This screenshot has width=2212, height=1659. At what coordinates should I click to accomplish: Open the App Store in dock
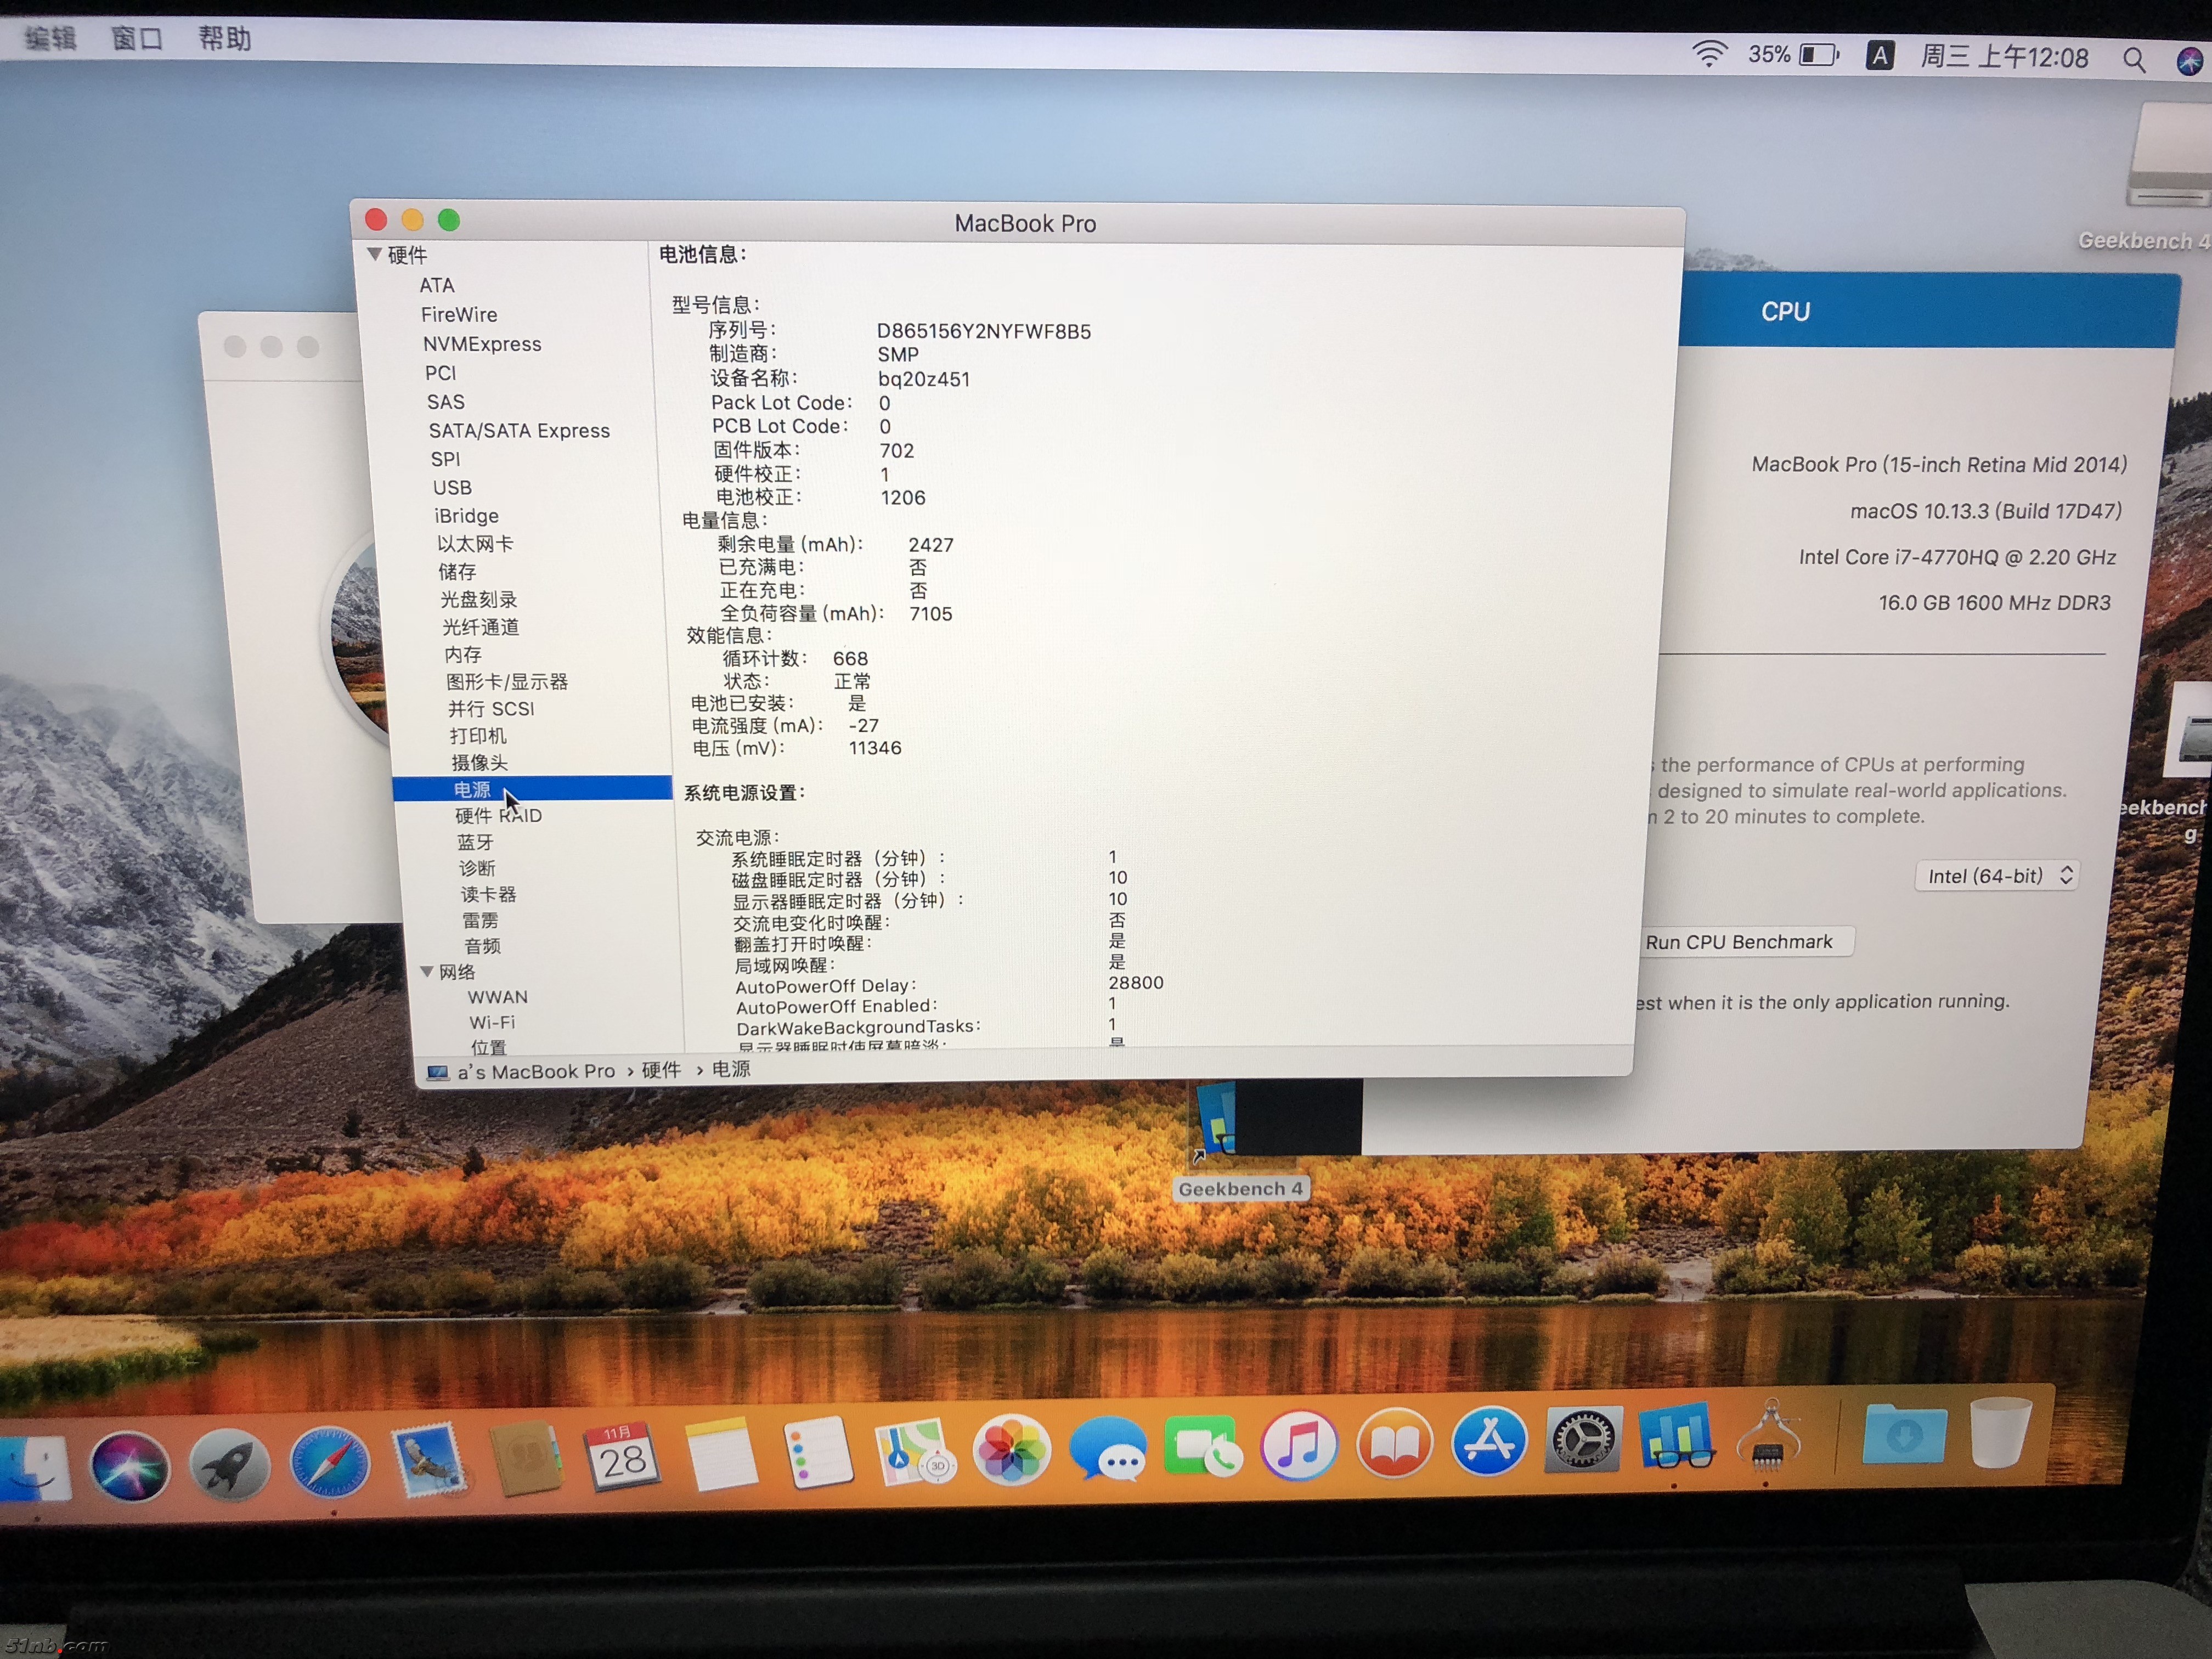tap(1489, 1441)
